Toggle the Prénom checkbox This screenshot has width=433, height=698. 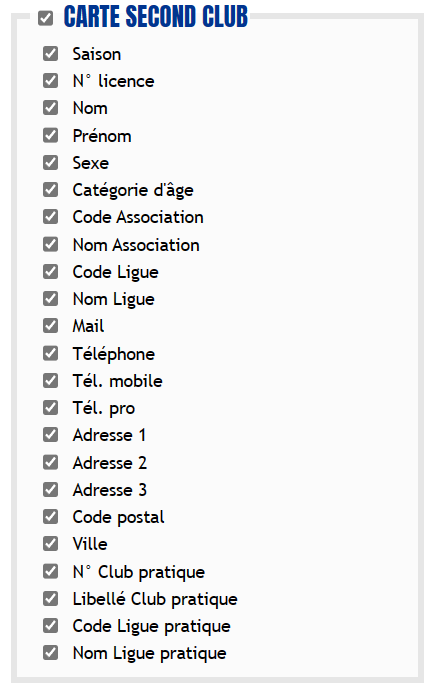tap(51, 135)
